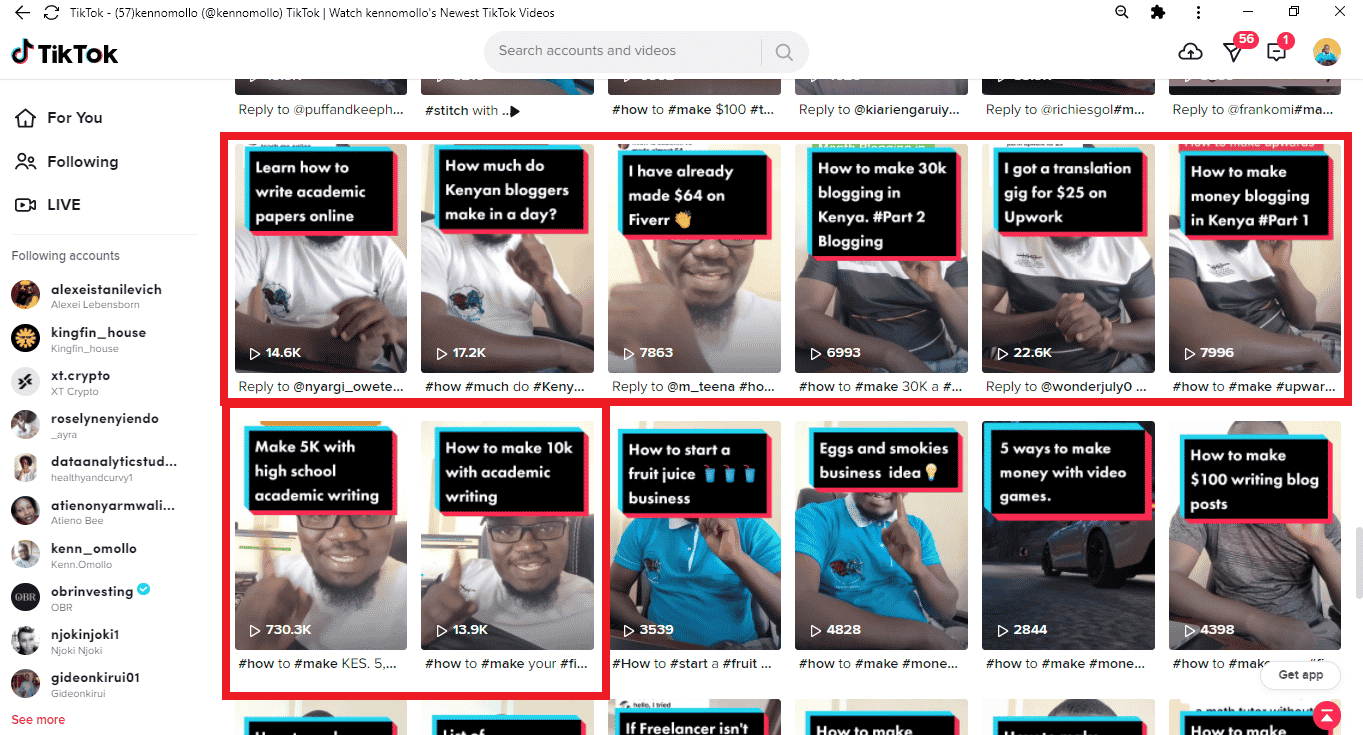This screenshot has width=1363, height=735.
Task: Open atienonyarmwali... account
Action: 95,511
